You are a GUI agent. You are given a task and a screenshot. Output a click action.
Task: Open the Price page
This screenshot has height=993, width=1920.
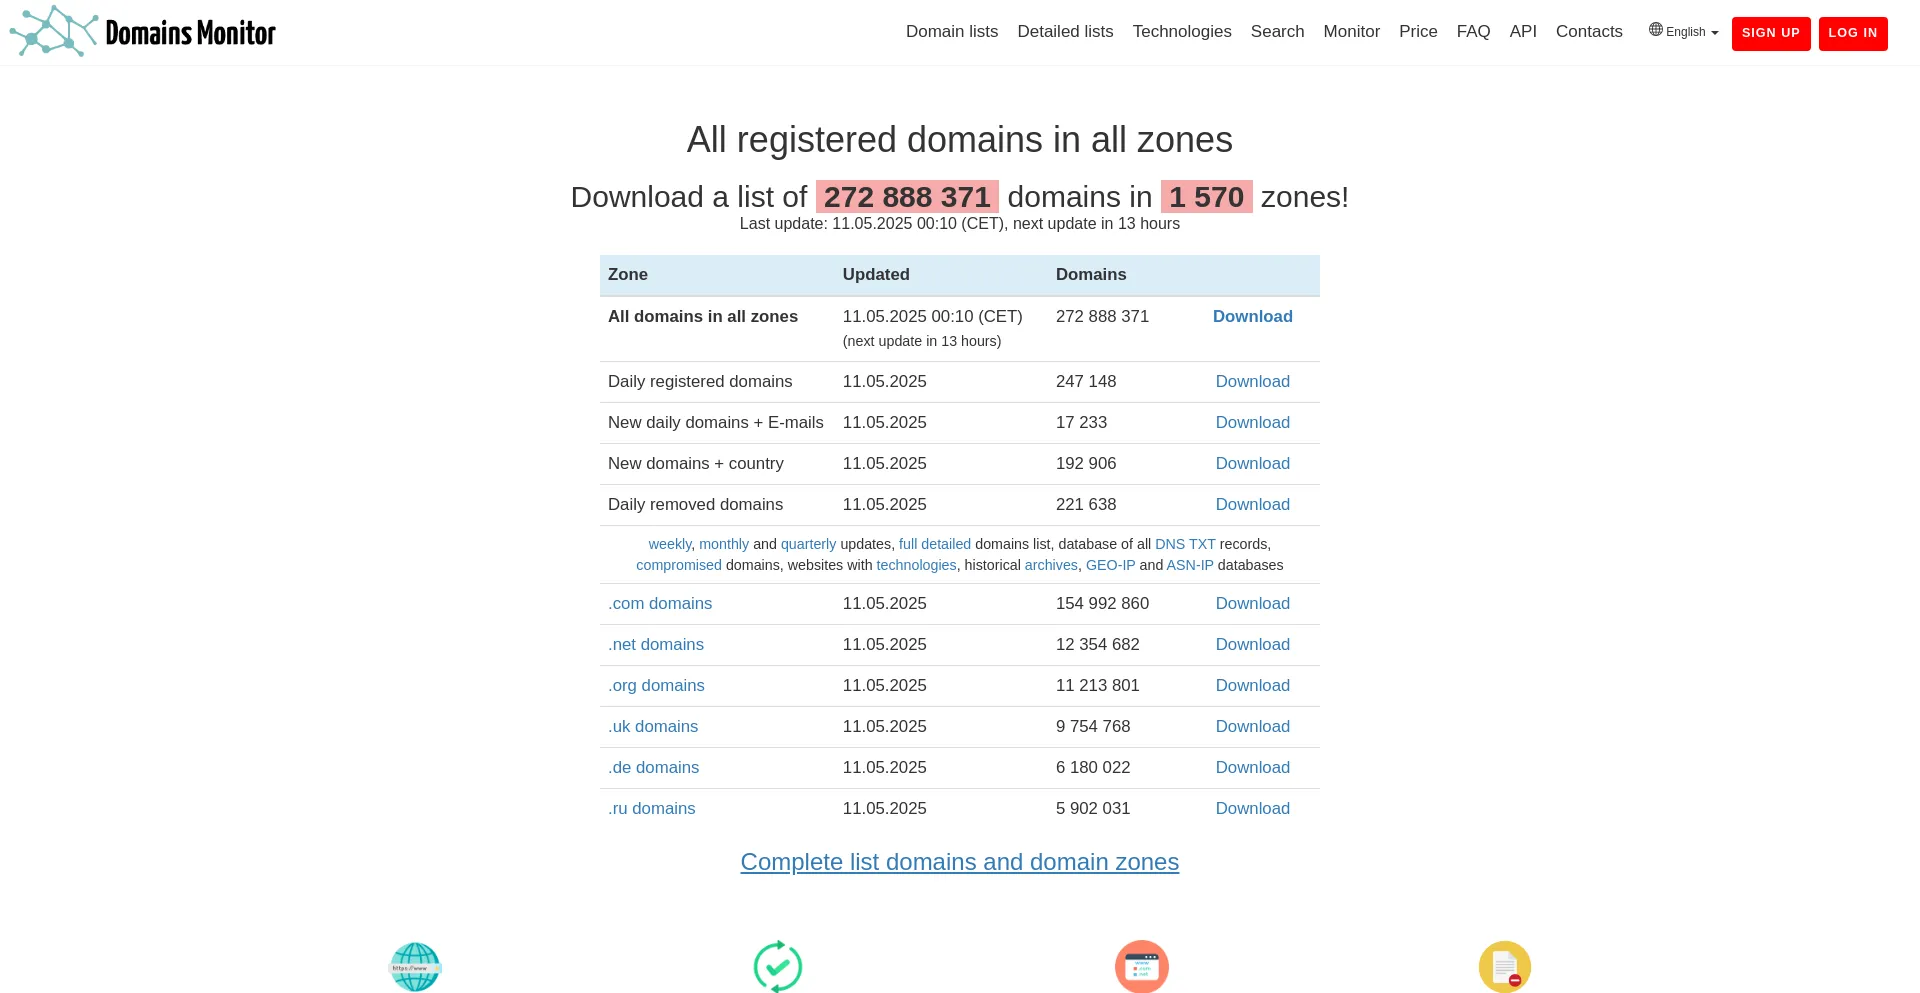1418,32
